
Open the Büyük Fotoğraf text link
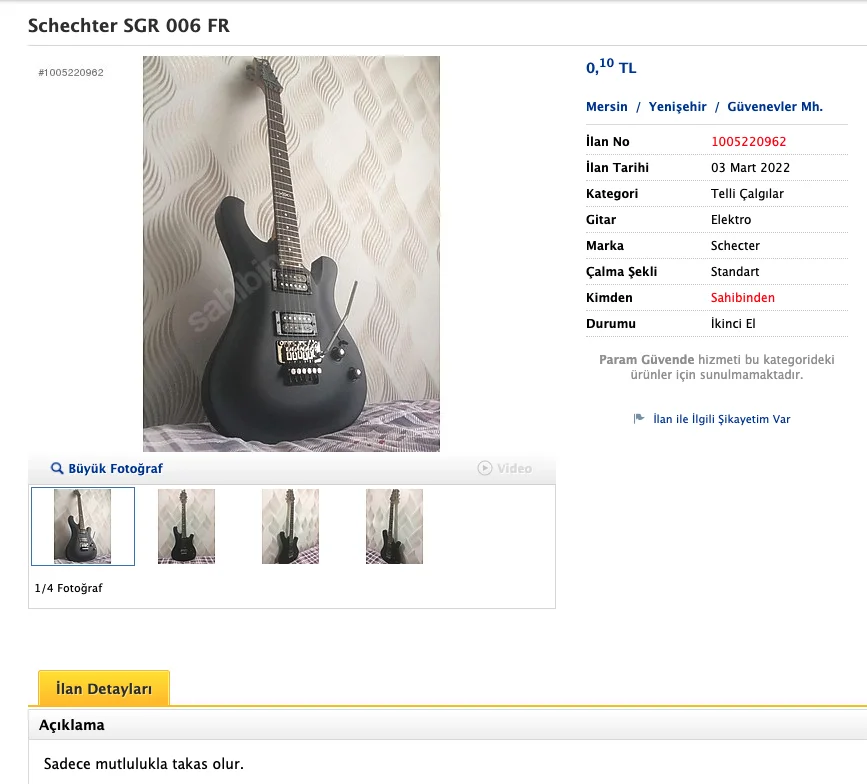[x=115, y=468]
